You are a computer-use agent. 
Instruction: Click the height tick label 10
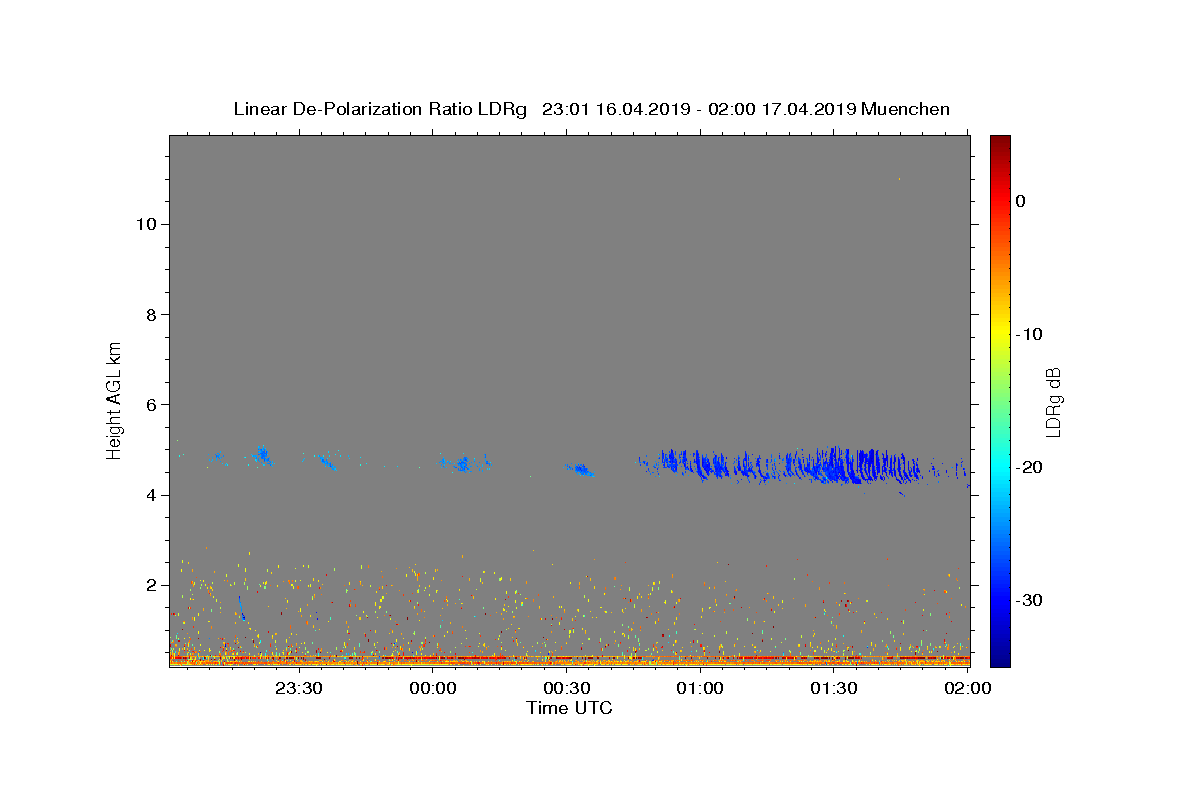click(145, 224)
